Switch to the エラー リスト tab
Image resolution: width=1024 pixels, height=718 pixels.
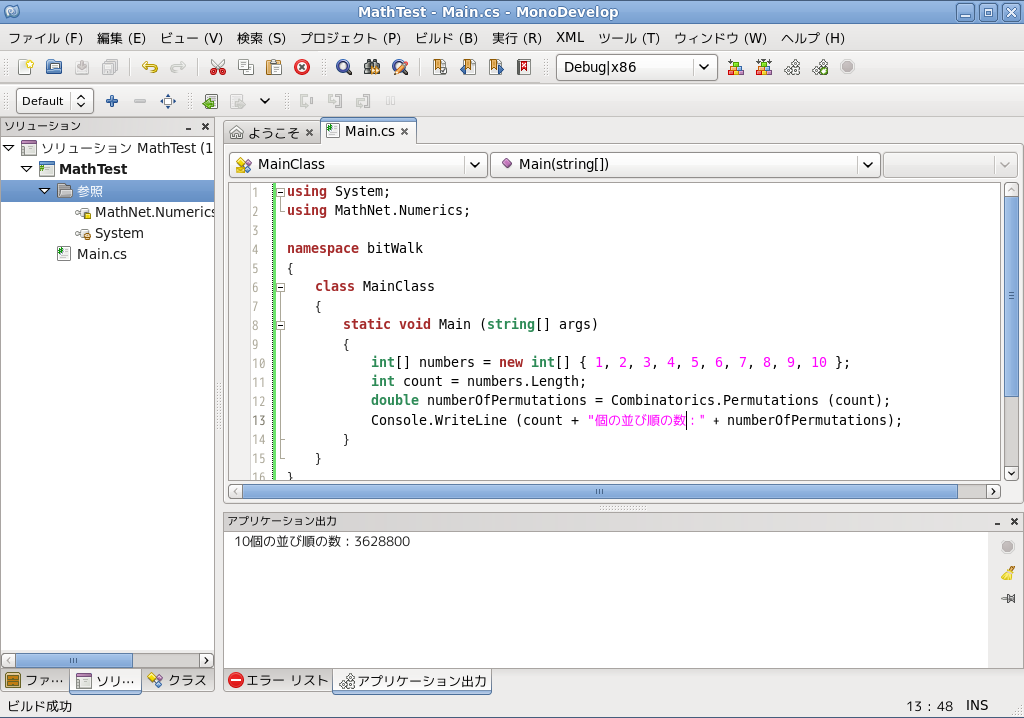(x=278, y=680)
